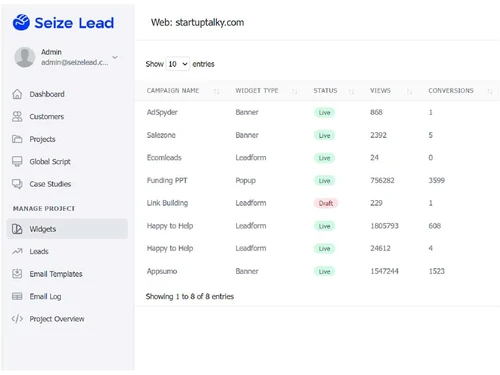
Task: Click the Widgets sidebar icon
Action: point(17,229)
